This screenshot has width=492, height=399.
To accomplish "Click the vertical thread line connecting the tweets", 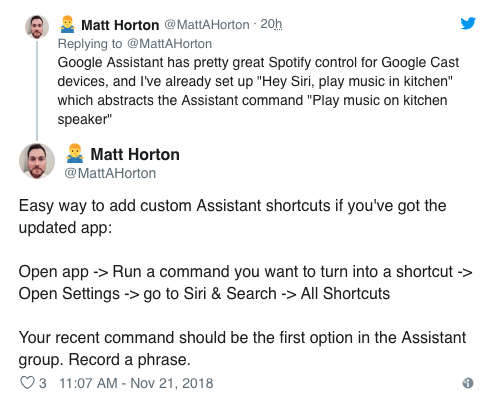I will click(37, 91).
